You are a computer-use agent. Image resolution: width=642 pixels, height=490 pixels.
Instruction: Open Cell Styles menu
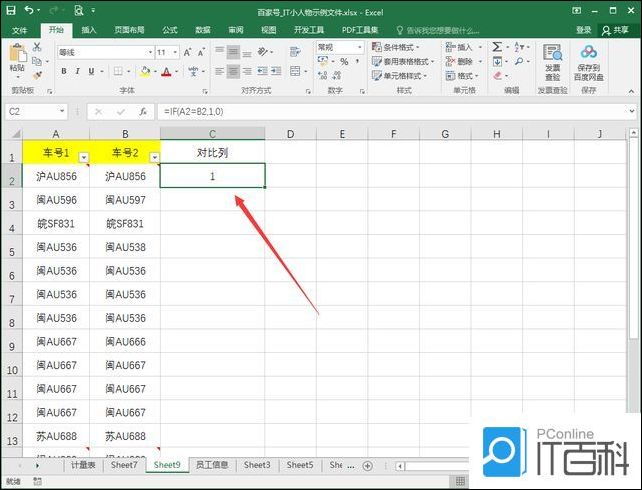coord(400,76)
